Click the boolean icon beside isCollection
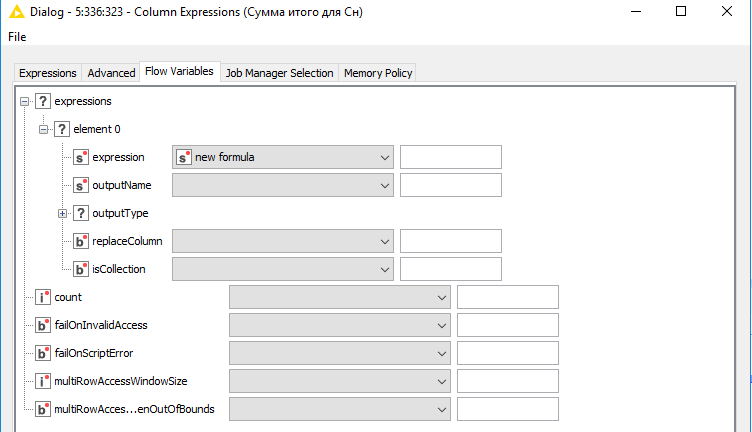 tap(81, 269)
